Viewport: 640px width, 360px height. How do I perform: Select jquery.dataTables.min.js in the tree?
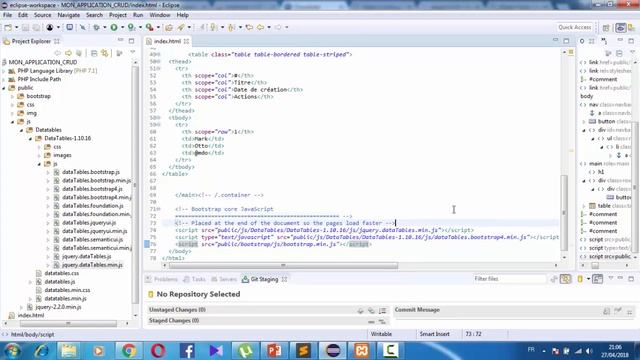click(92, 265)
